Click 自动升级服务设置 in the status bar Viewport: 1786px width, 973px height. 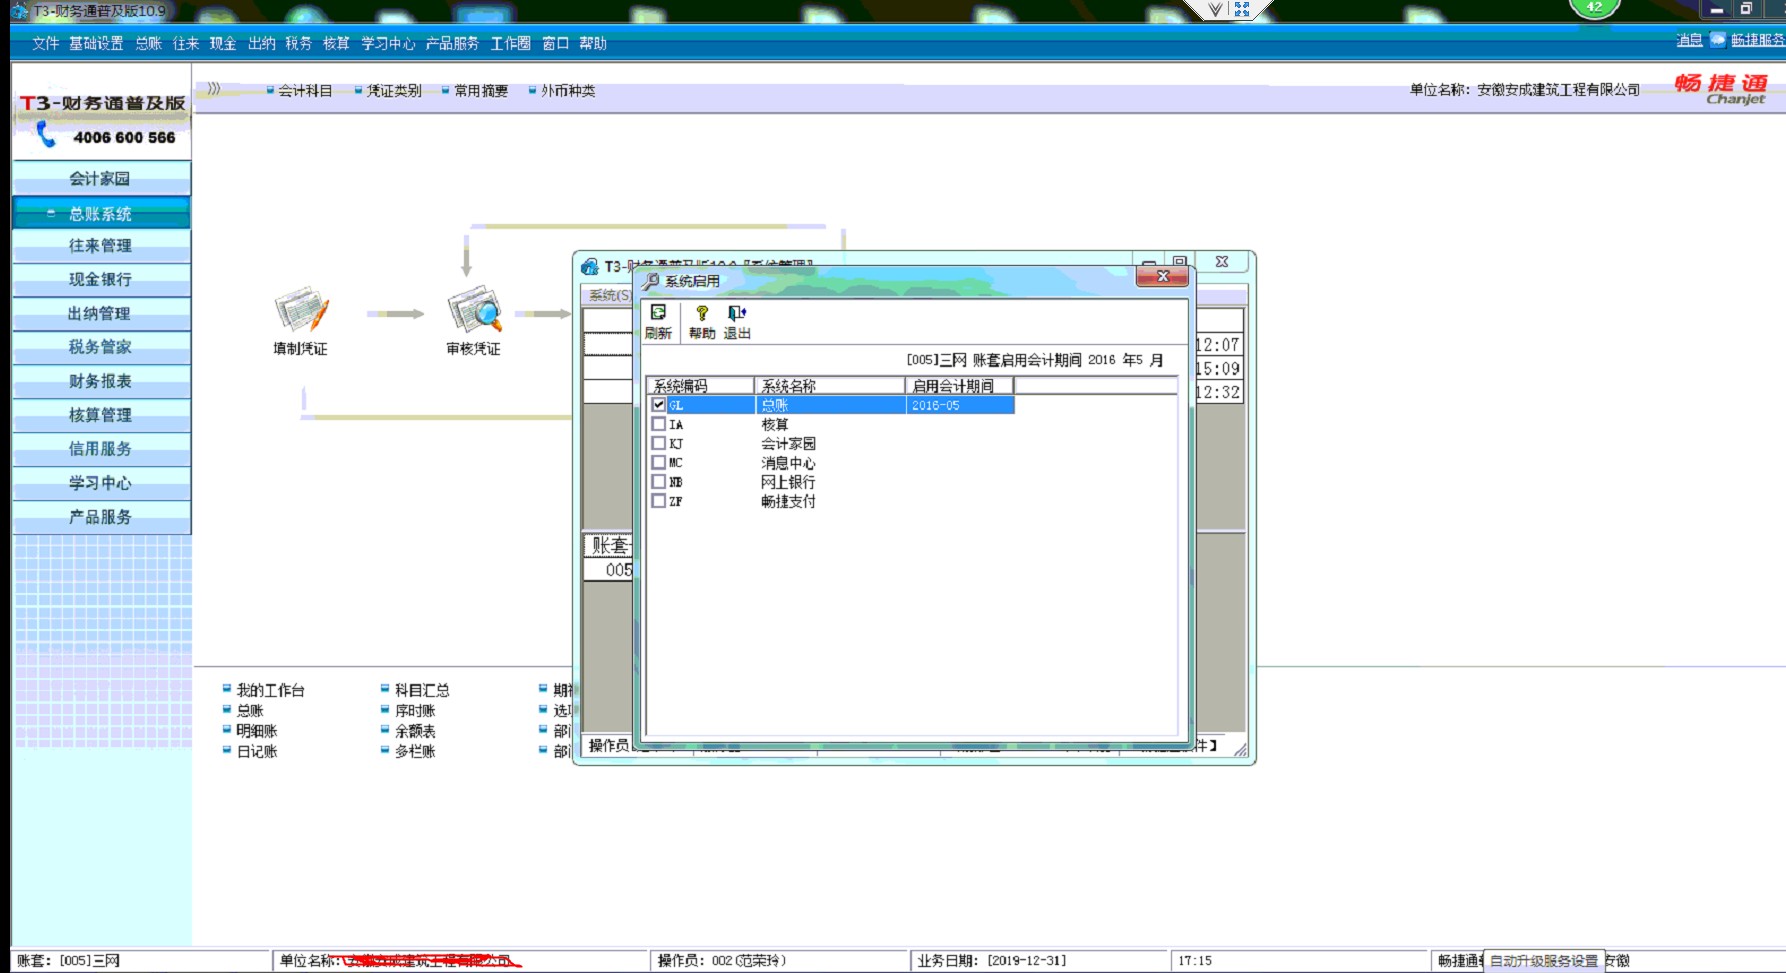(x=1544, y=961)
